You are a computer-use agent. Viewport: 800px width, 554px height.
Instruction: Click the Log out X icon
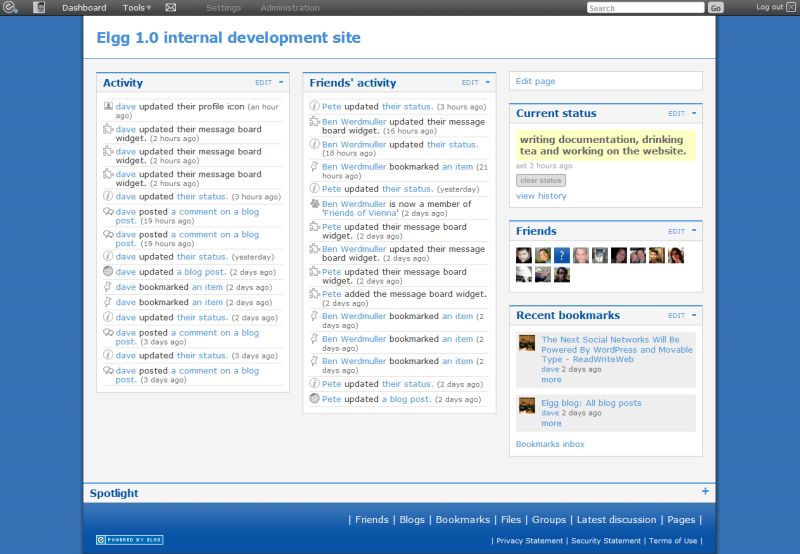click(x=791, y=7)
